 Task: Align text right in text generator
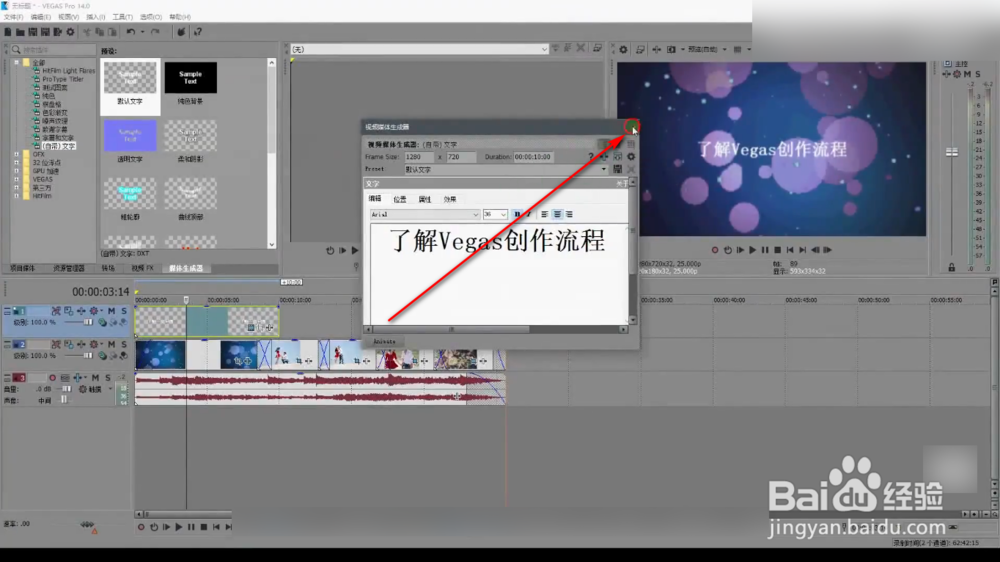569,214
